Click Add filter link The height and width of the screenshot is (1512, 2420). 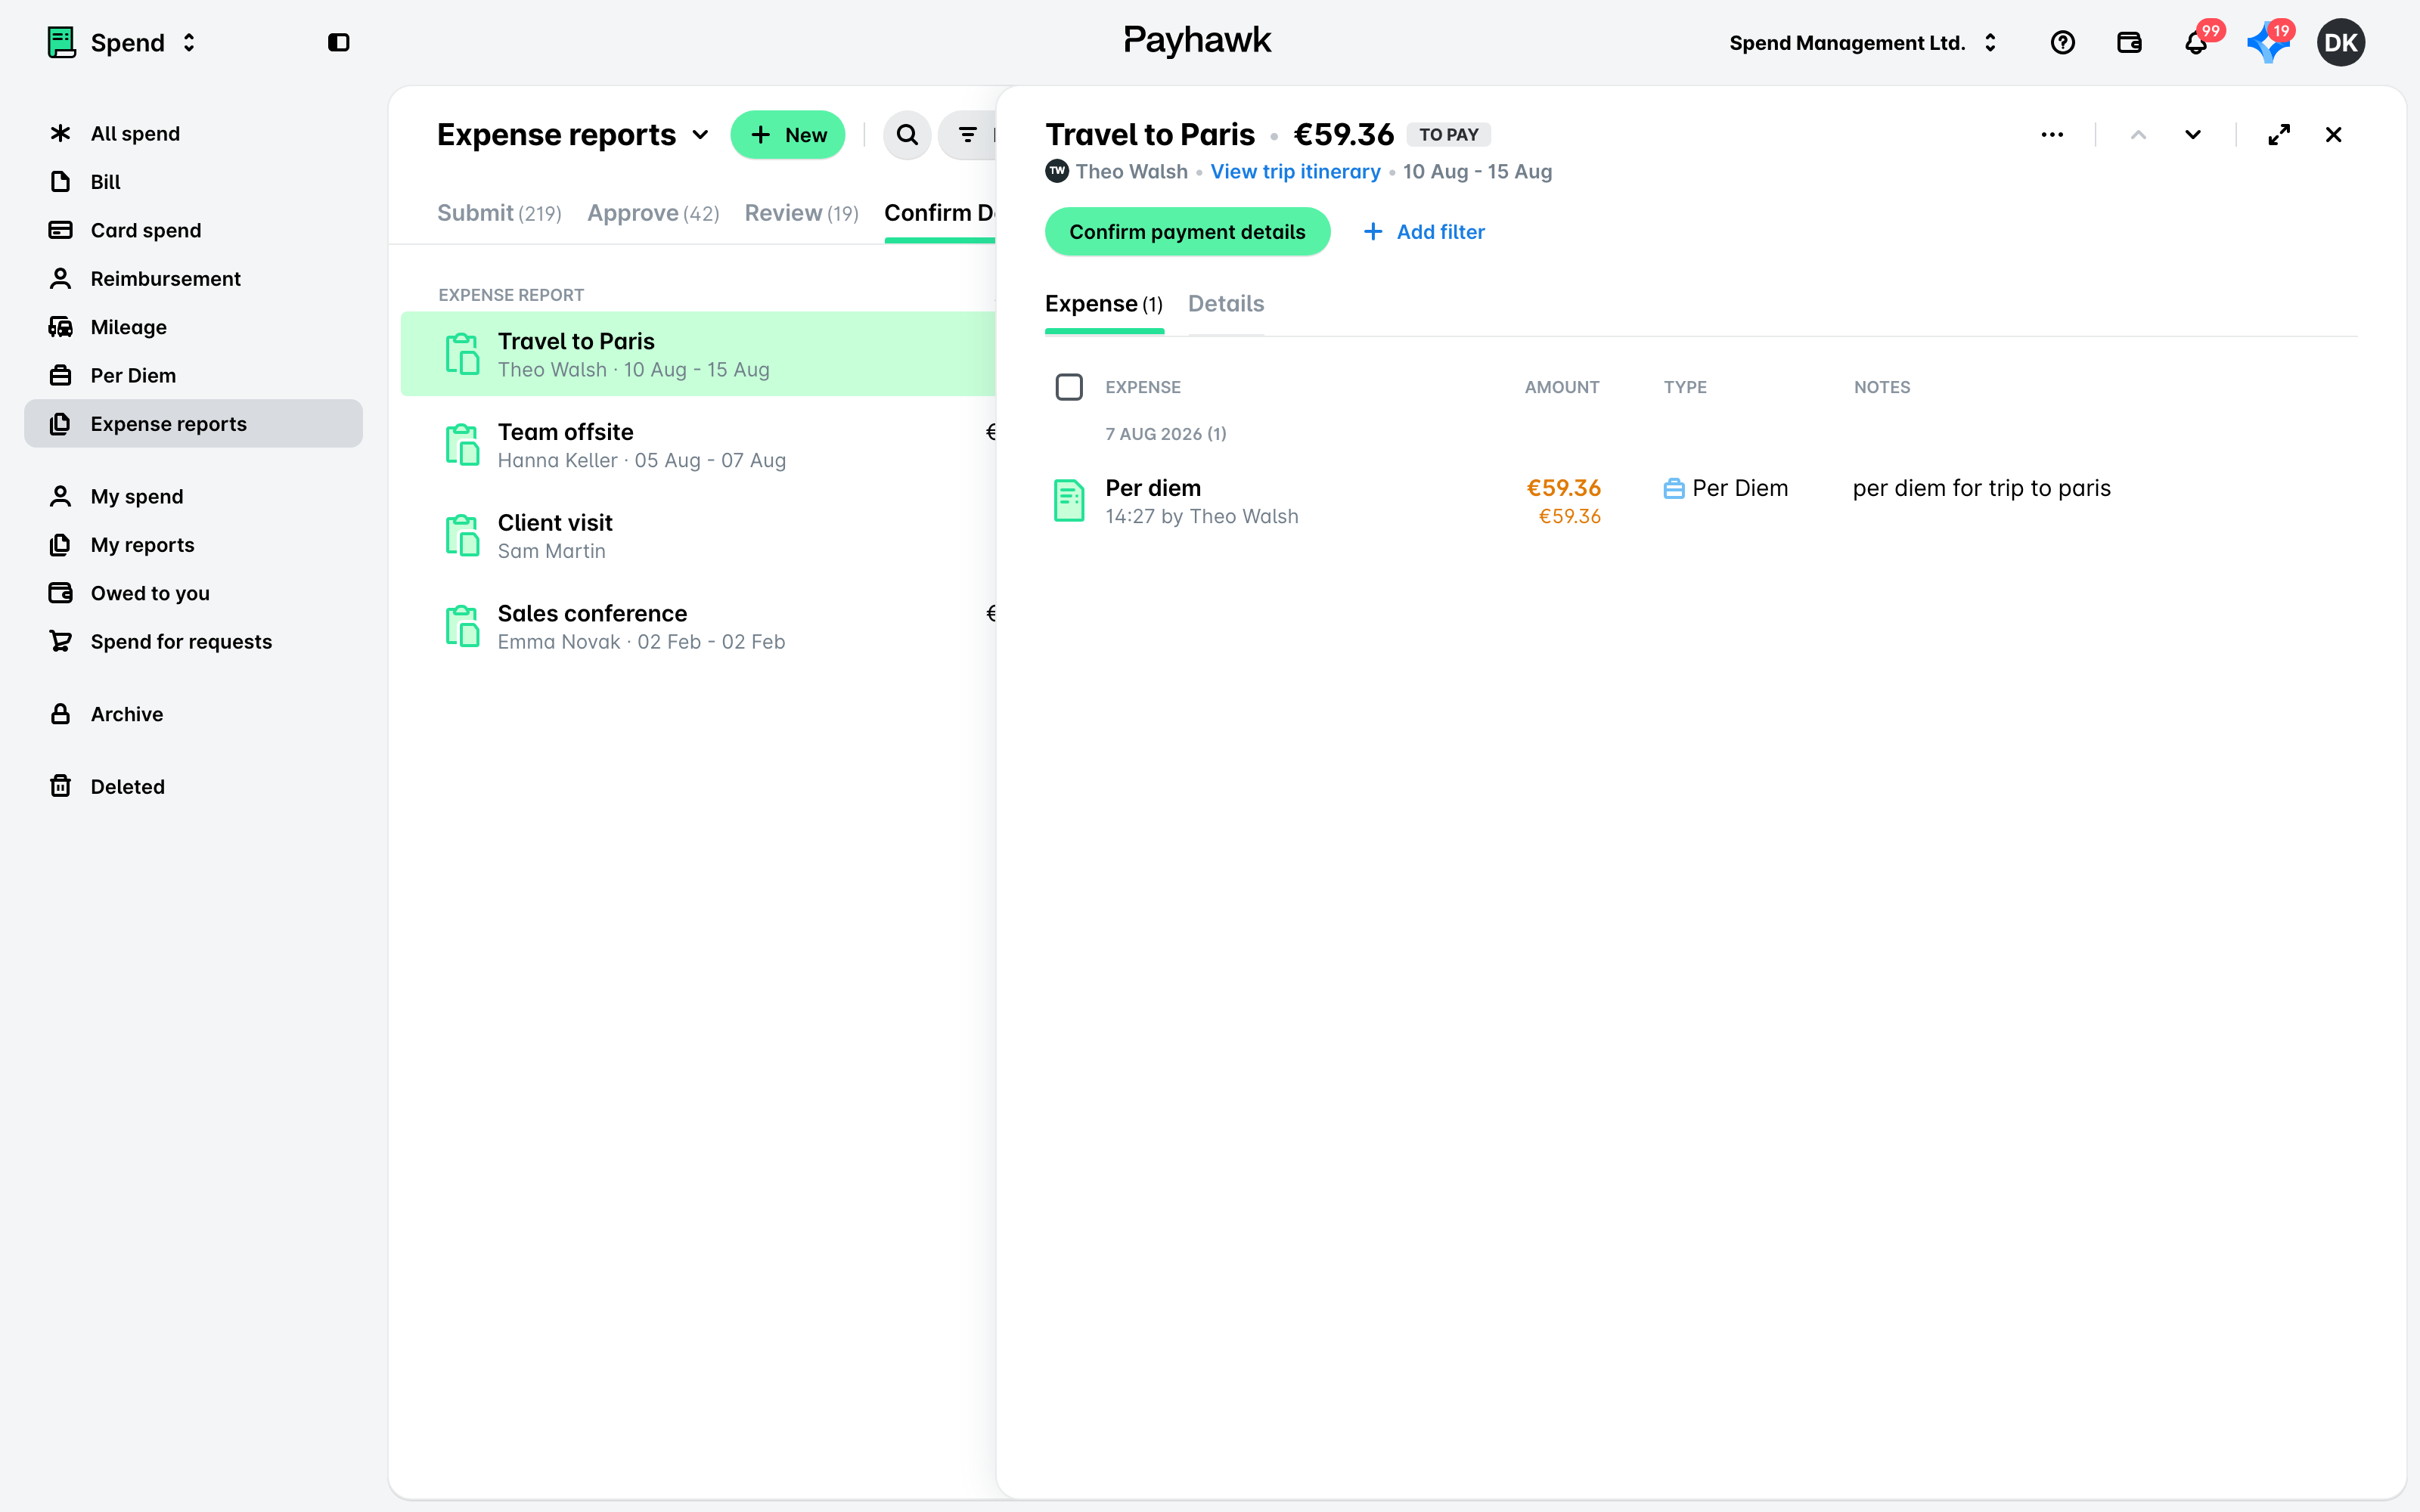1424,232
